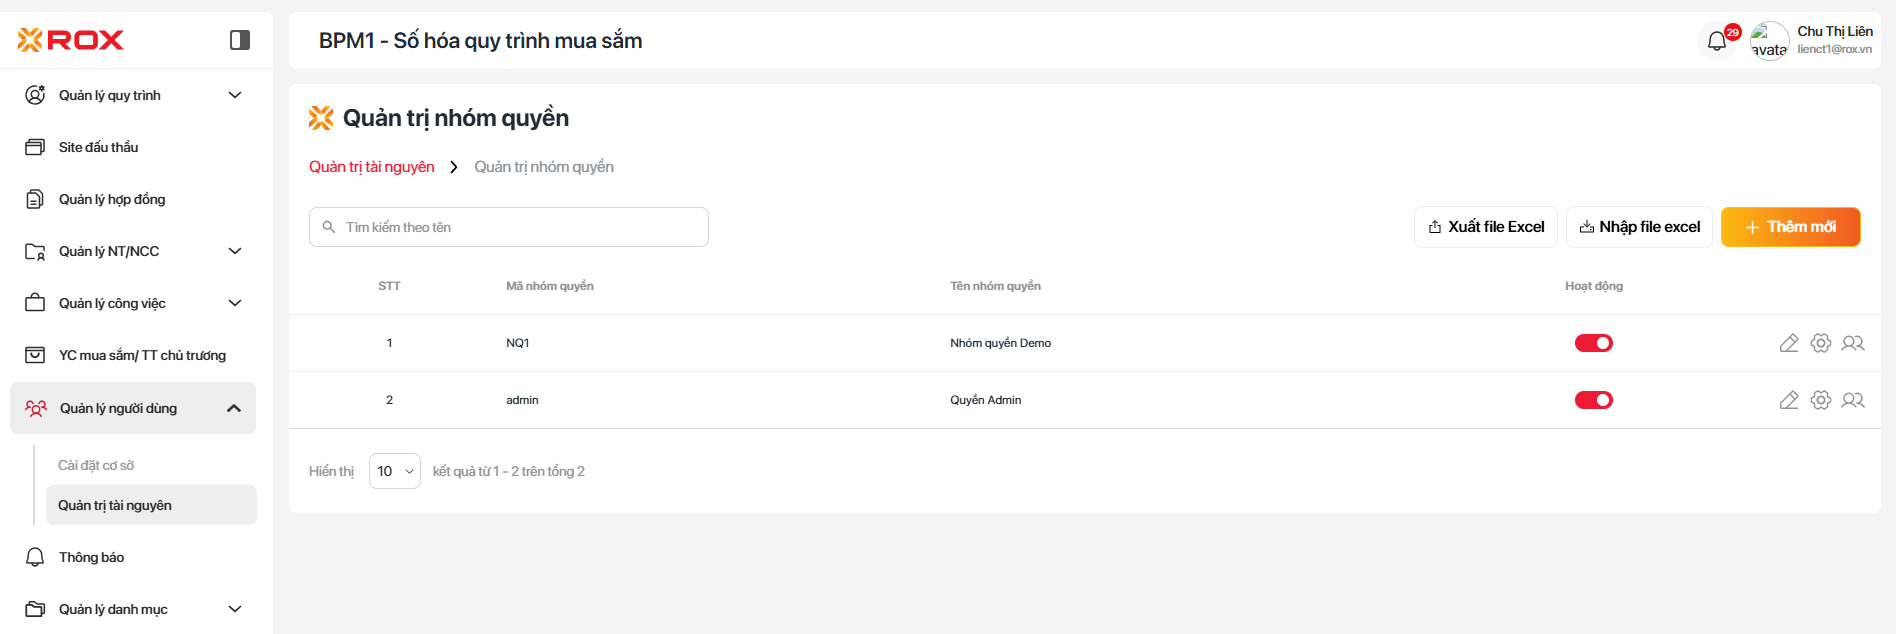This screenshot has height=634, width=1896.
Task: Open Site đấu thầu menu item
Action: pos(98,147)
